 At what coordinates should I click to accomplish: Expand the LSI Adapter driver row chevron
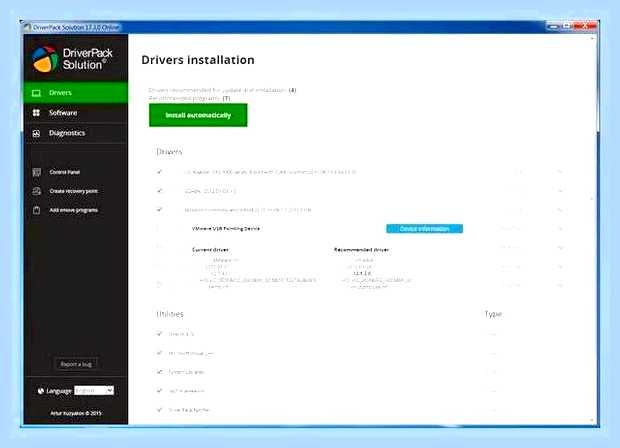pos(560,172)
